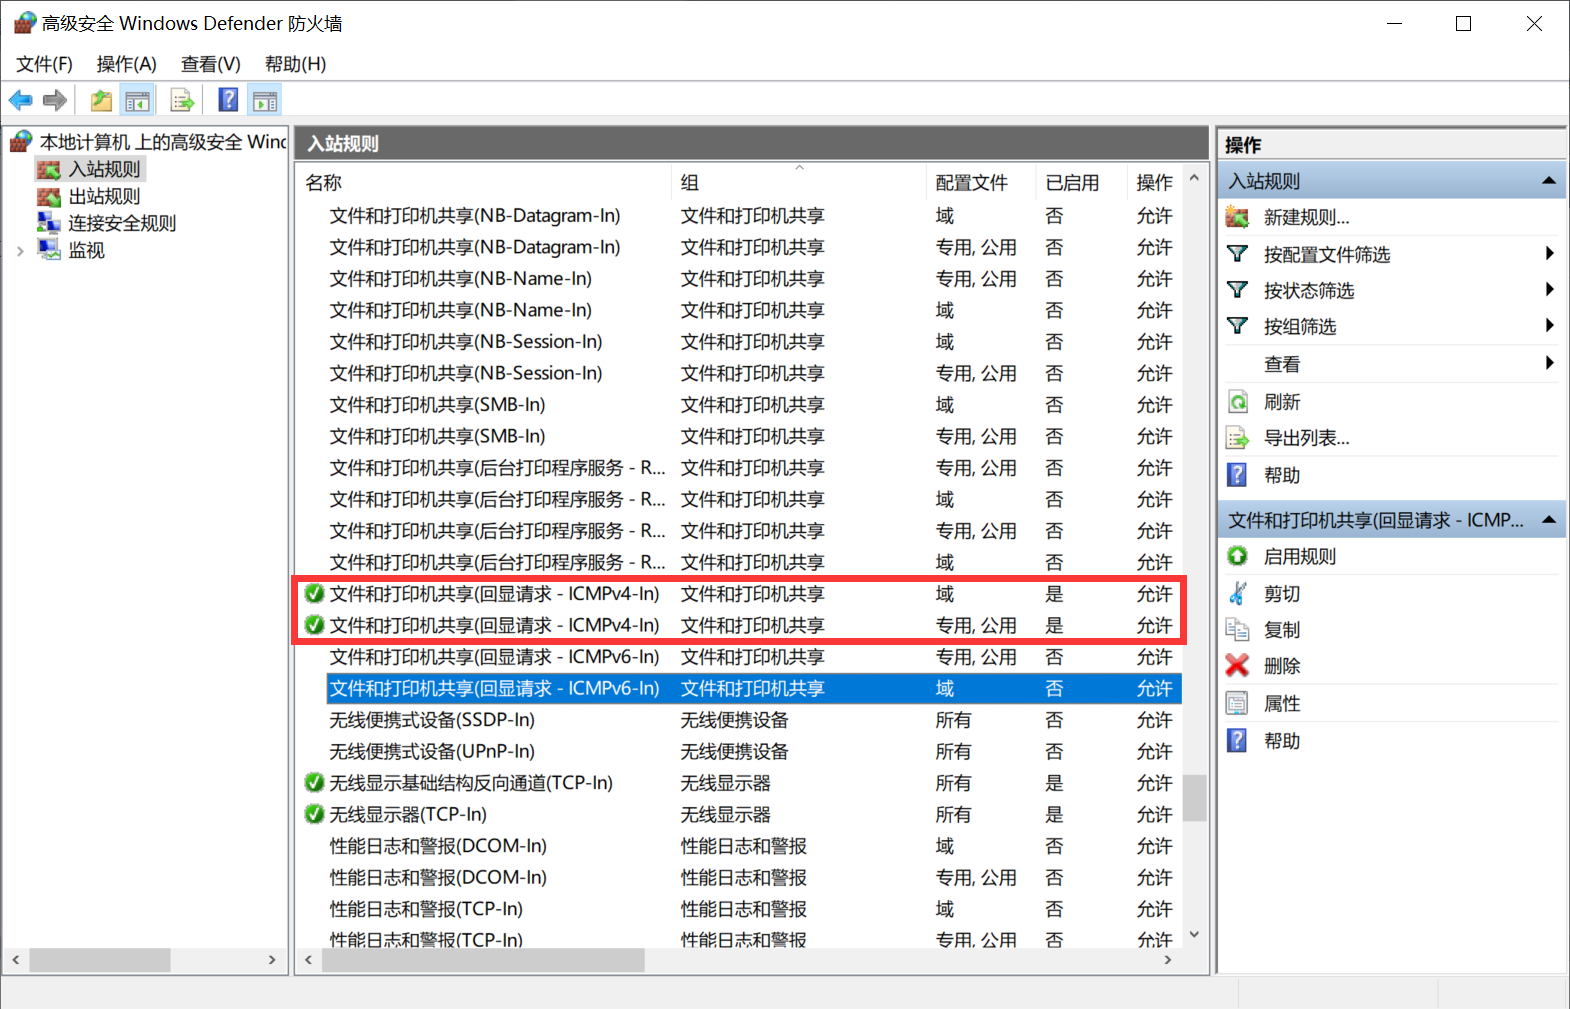The height and width of the screenshot is (1009, 1570).
Task: Open the 按配置文件筛选 submenu arrow
Action: pyautogui.click(x=1549, y=253)
